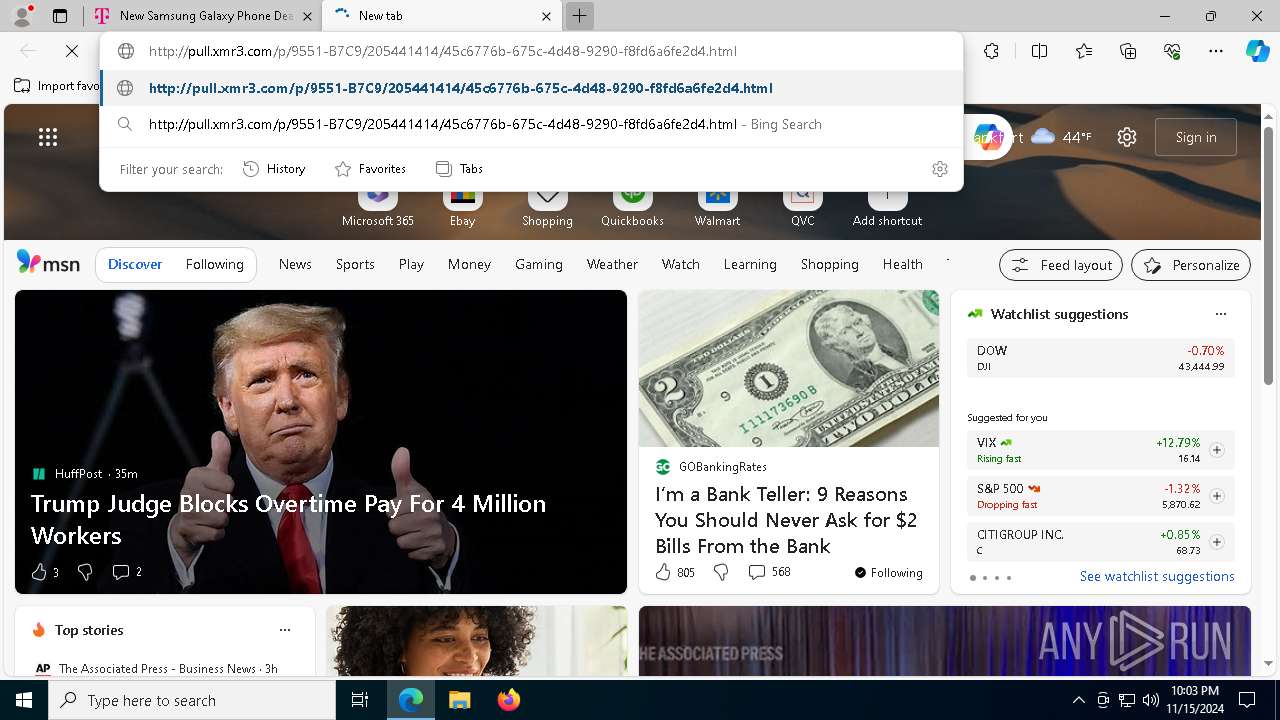The width and height of the screenshot is (1280, 720).
Task: Open the Feed layout options
Action: tap(1061, 265)
